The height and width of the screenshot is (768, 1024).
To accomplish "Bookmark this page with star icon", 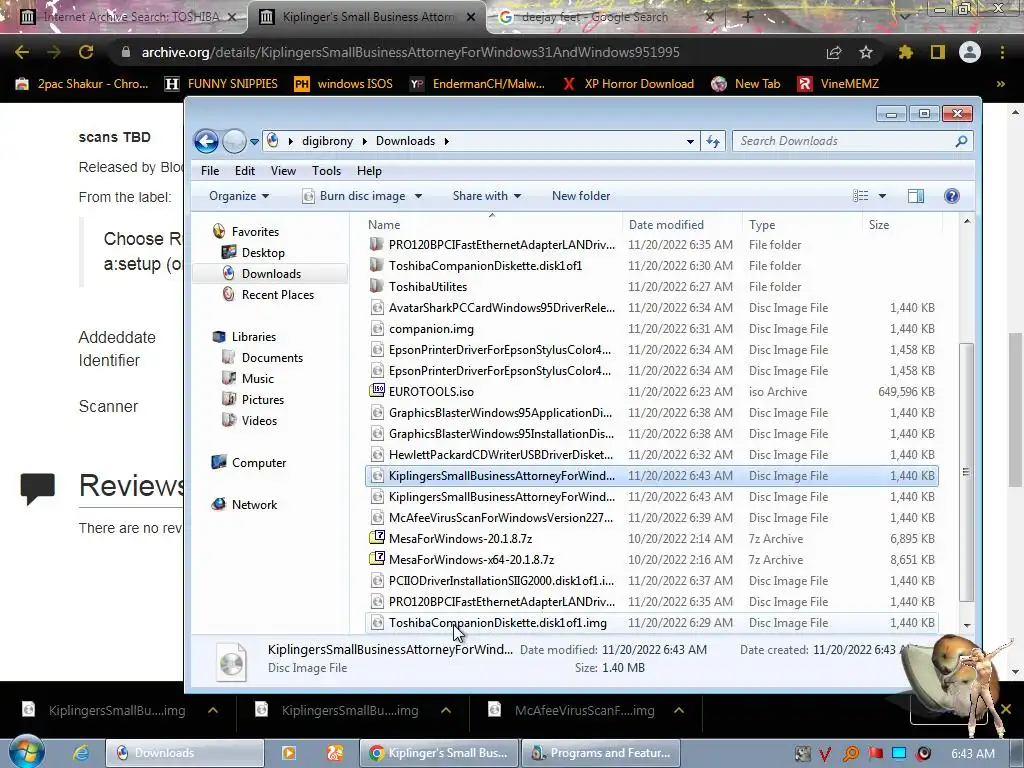I will 866,52.
